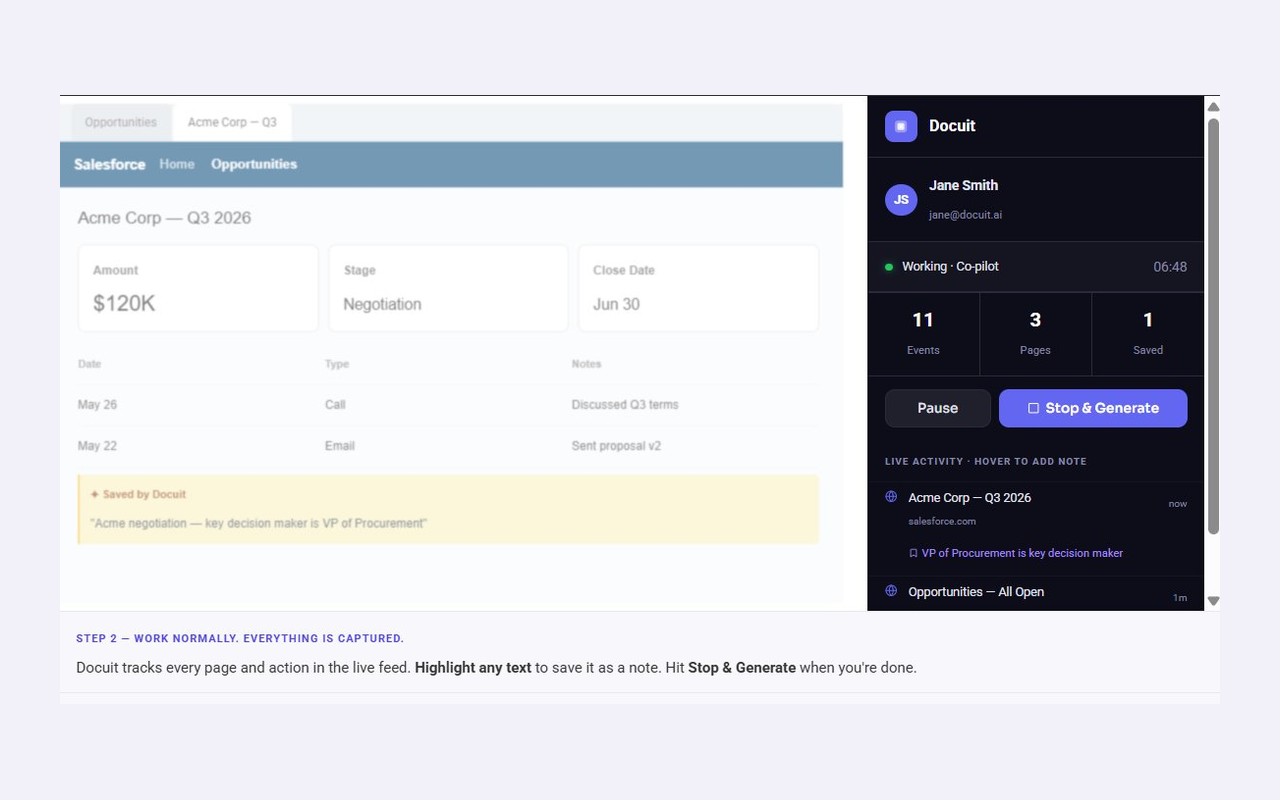Click the Notes column header
This screenshot has height=800, width=1280.
coord(586,364)
